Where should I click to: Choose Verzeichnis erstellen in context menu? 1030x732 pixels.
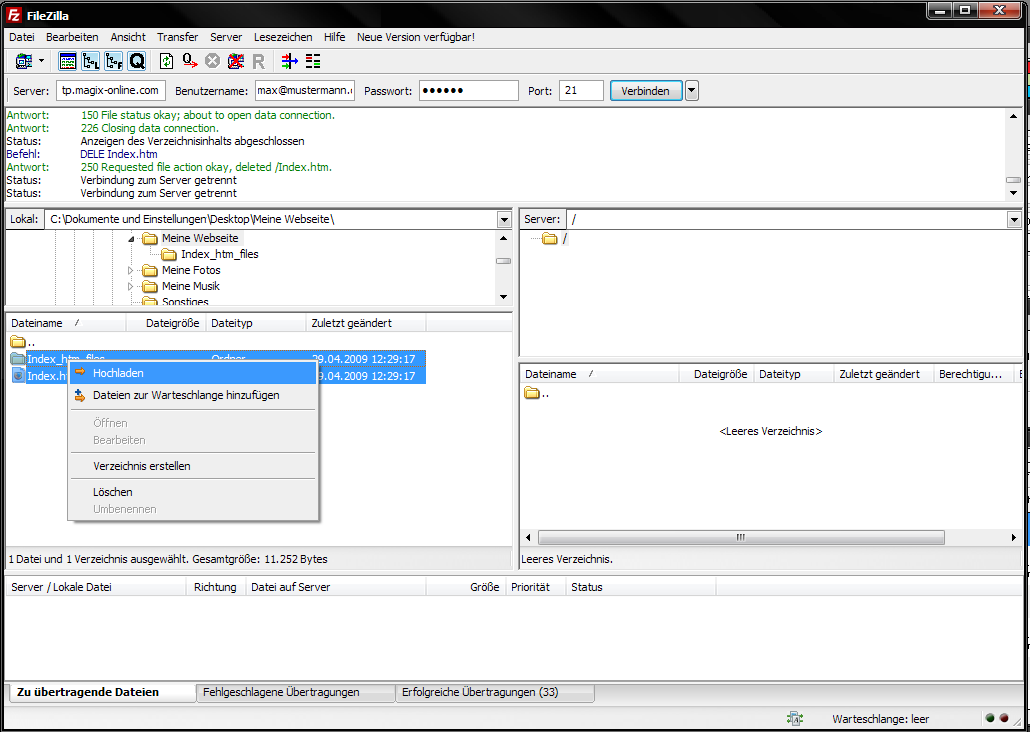pyautogui.click(x=193, y=466)
